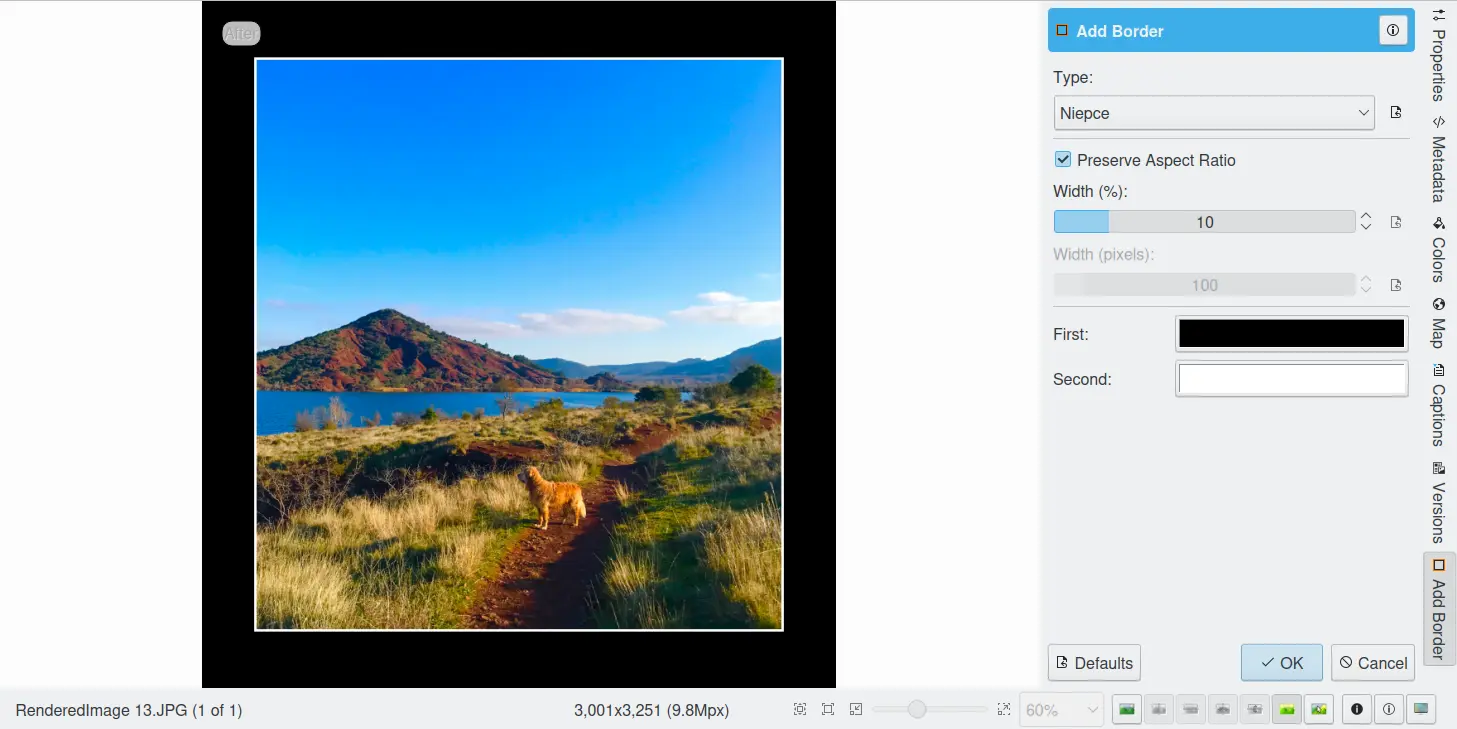The width and height of the screenshot is (1457, 729).
Task: Click the zoom icon right of the zoom slider
Action: pos(1004,709)
